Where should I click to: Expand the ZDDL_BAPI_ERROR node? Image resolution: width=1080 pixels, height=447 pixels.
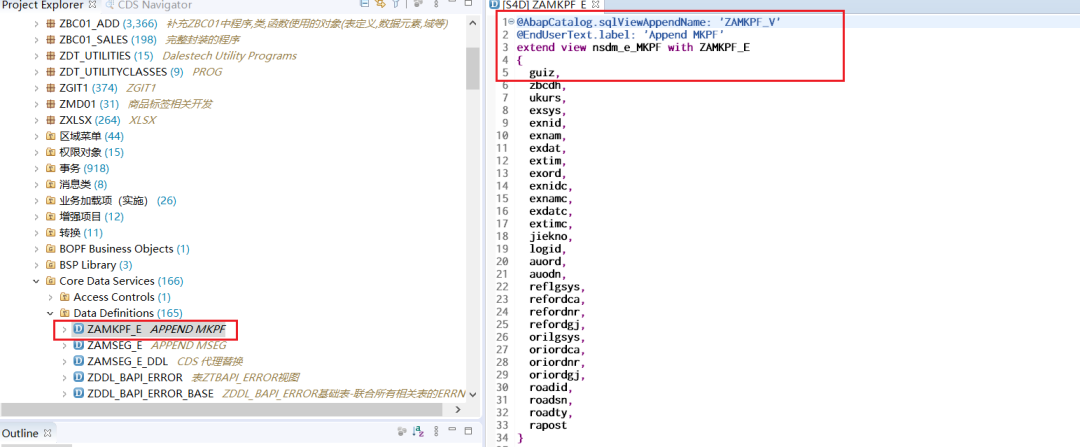tap(64, 377)
